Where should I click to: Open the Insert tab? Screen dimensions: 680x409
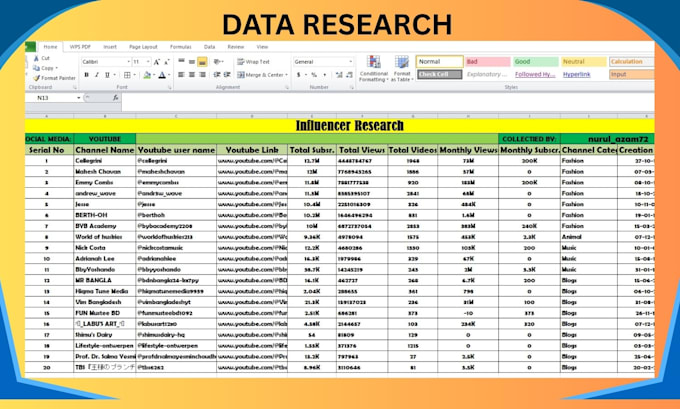coord(110,47)
